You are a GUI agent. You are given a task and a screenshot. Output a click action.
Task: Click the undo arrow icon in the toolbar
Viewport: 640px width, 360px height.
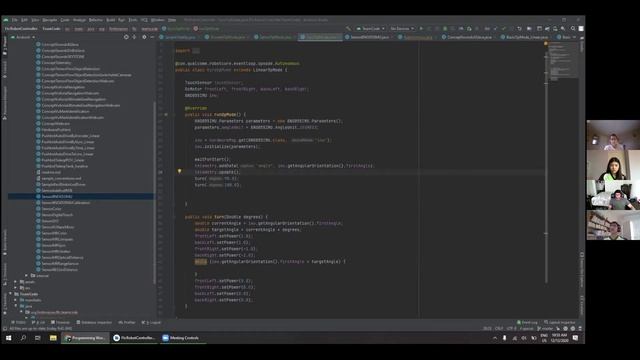click(x=519, y=29)
